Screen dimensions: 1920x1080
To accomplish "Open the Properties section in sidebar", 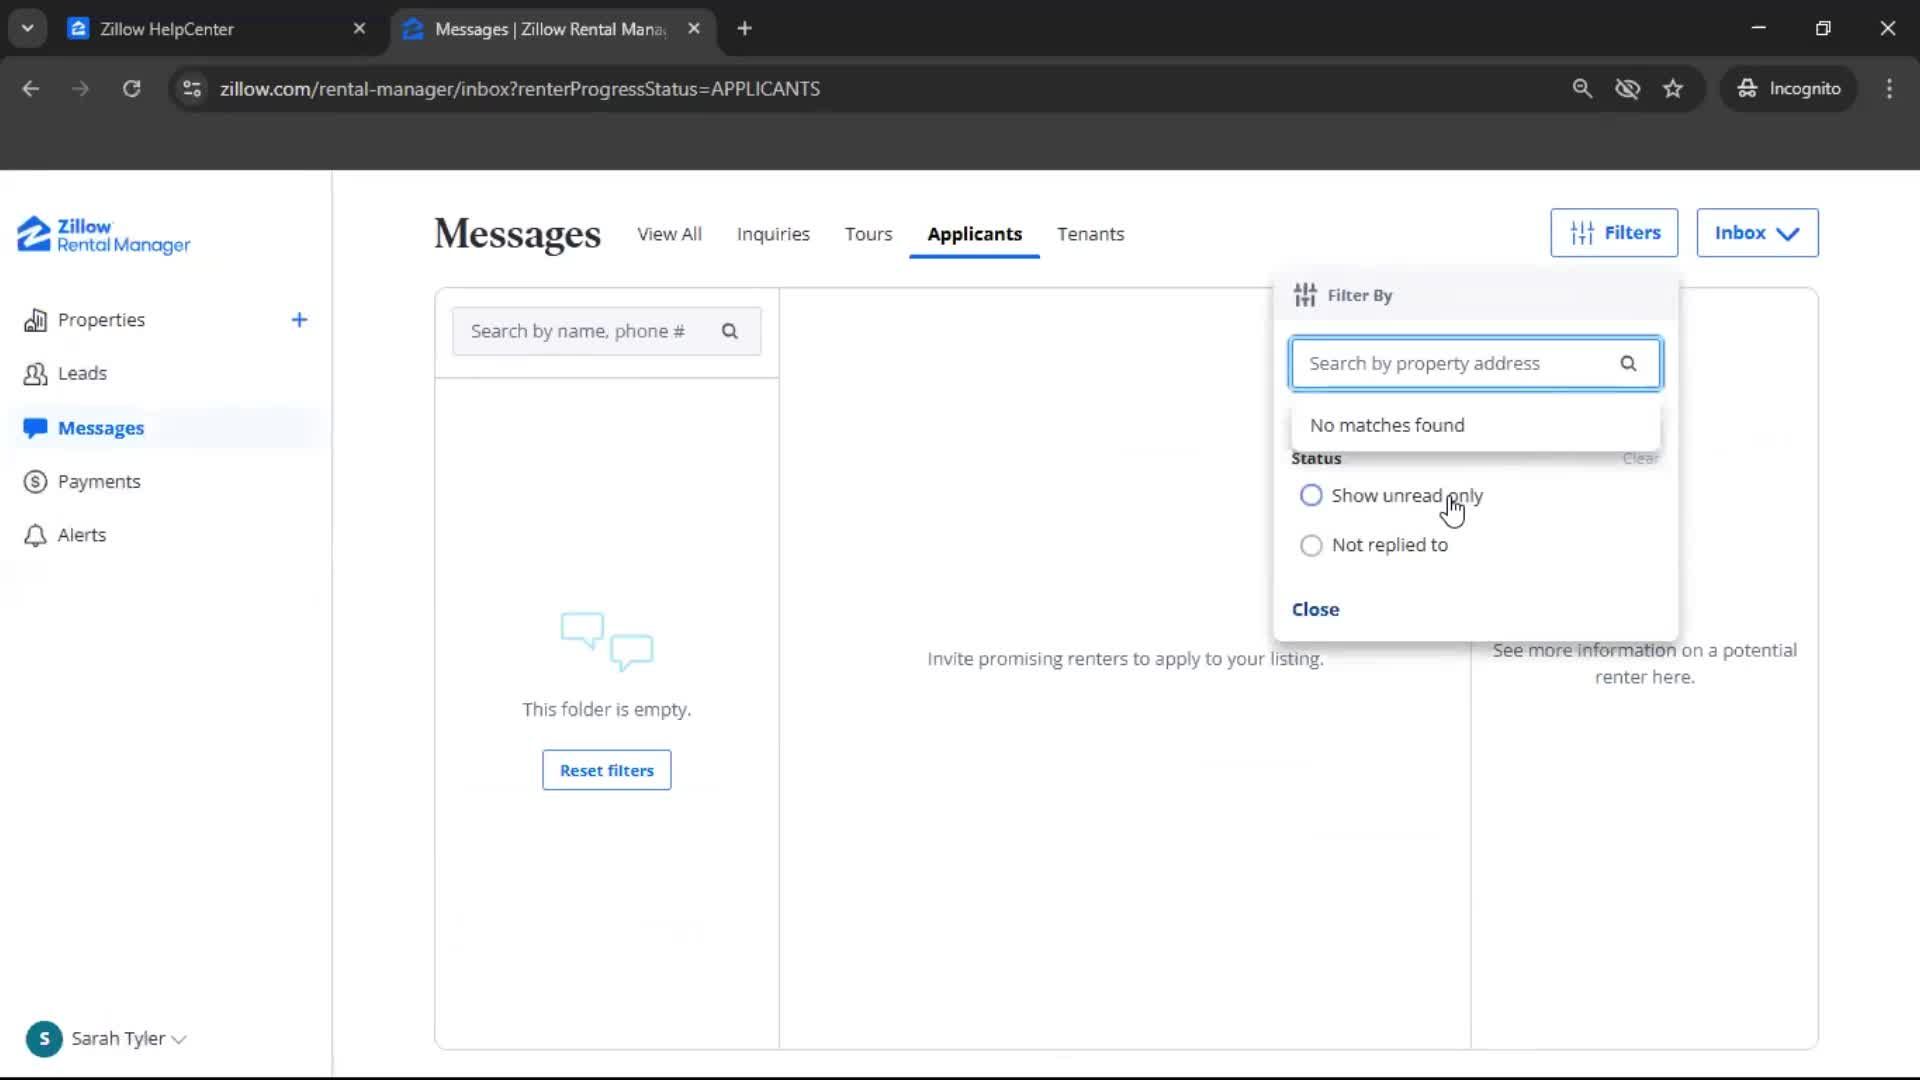I will click(103, 319).
